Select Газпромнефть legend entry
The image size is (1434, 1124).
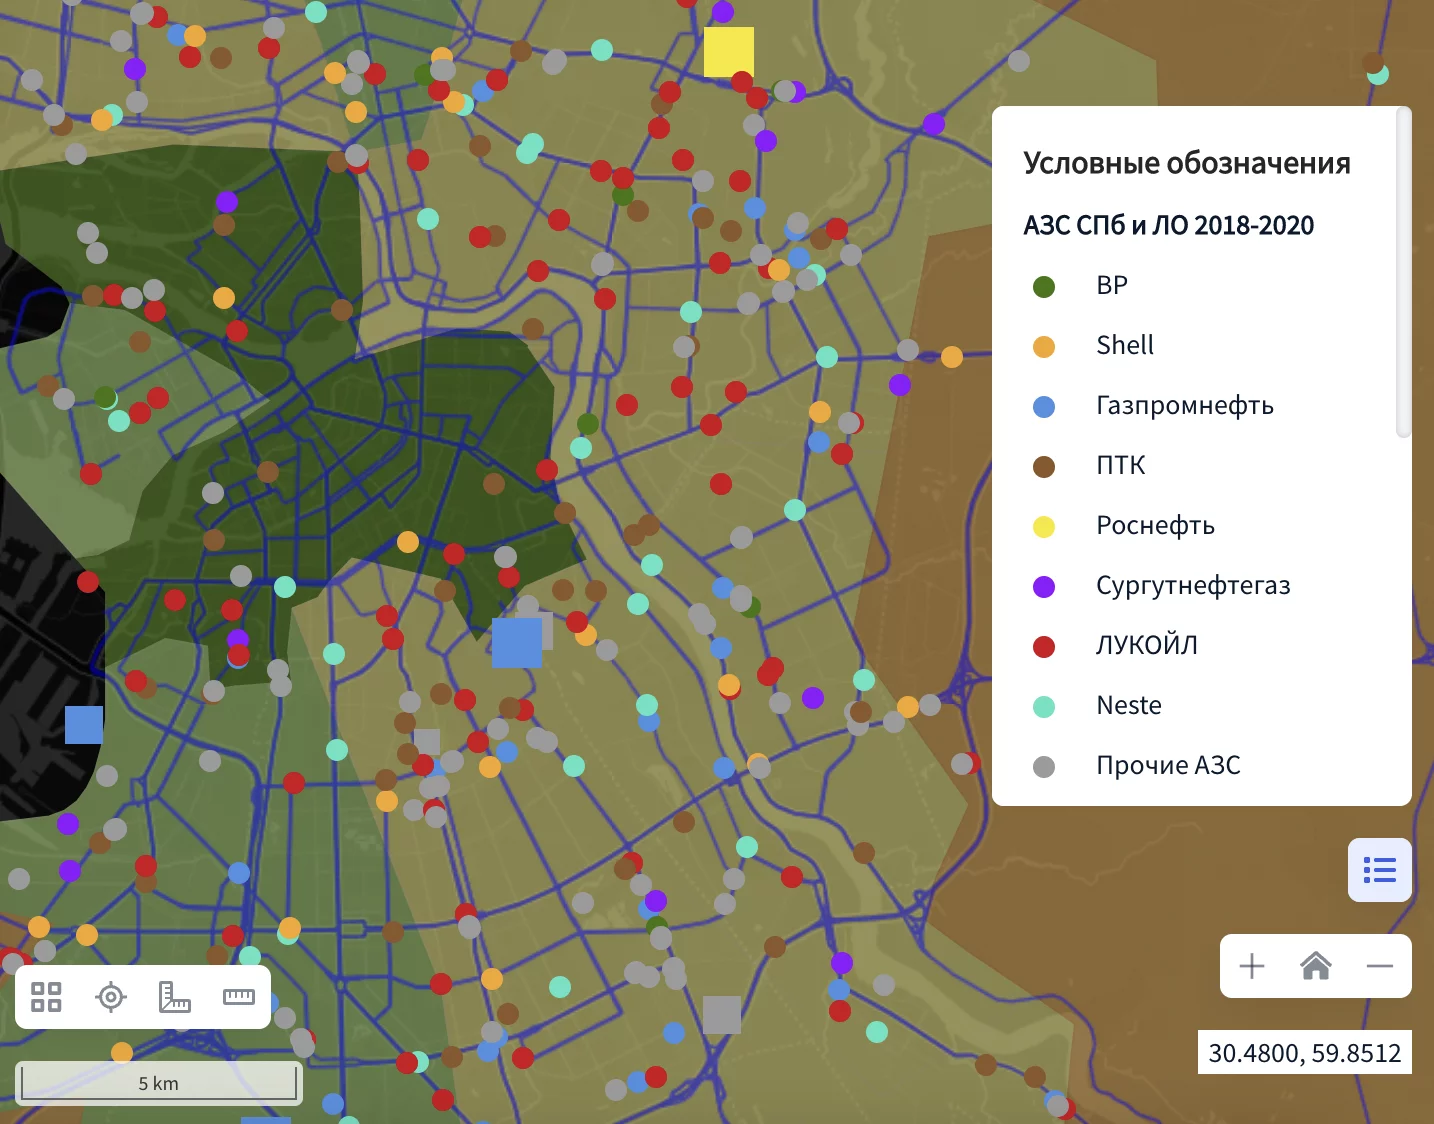point(1184,406)
